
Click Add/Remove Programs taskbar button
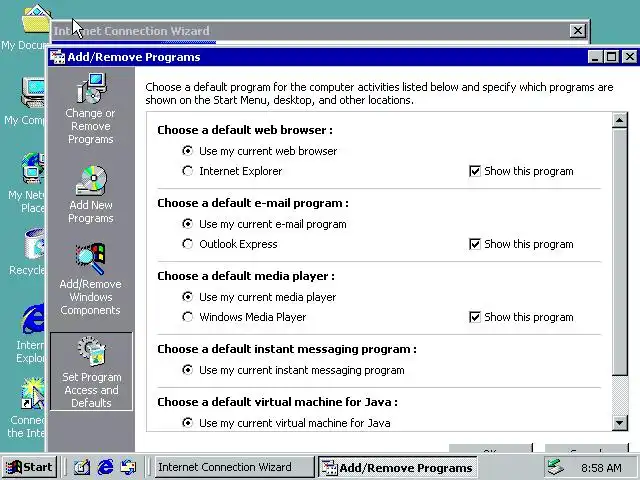(x=398, y=467)
